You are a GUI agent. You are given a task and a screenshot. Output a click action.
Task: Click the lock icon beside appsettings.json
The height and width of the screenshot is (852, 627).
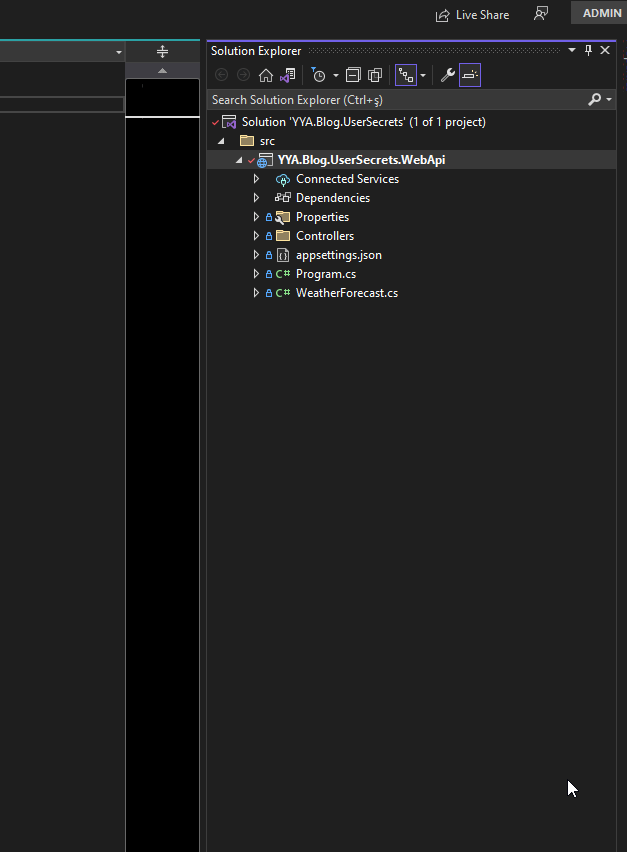coord(269,255)
